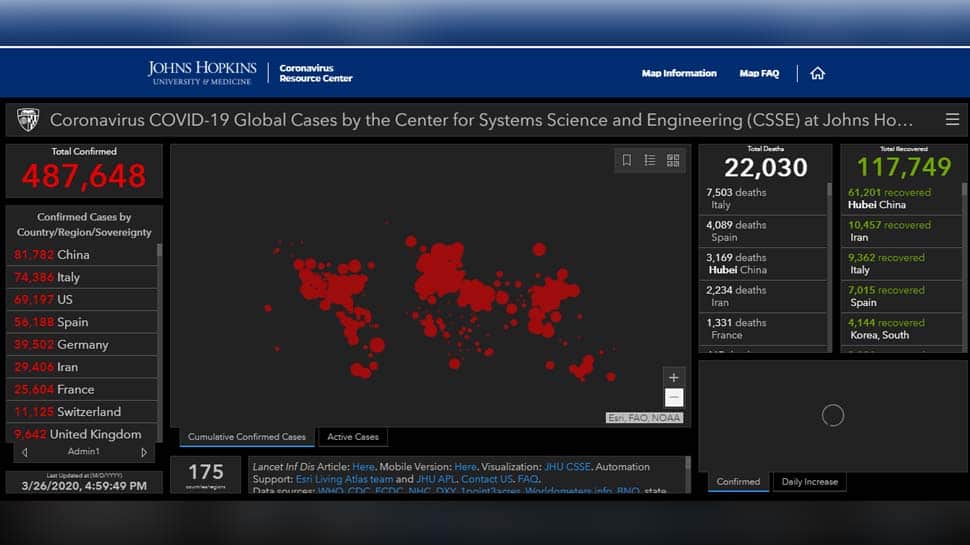Select Iran in confirmed cases list
Image resolution: width=970 pixels, height=545 pixels.
click(81, 367)
